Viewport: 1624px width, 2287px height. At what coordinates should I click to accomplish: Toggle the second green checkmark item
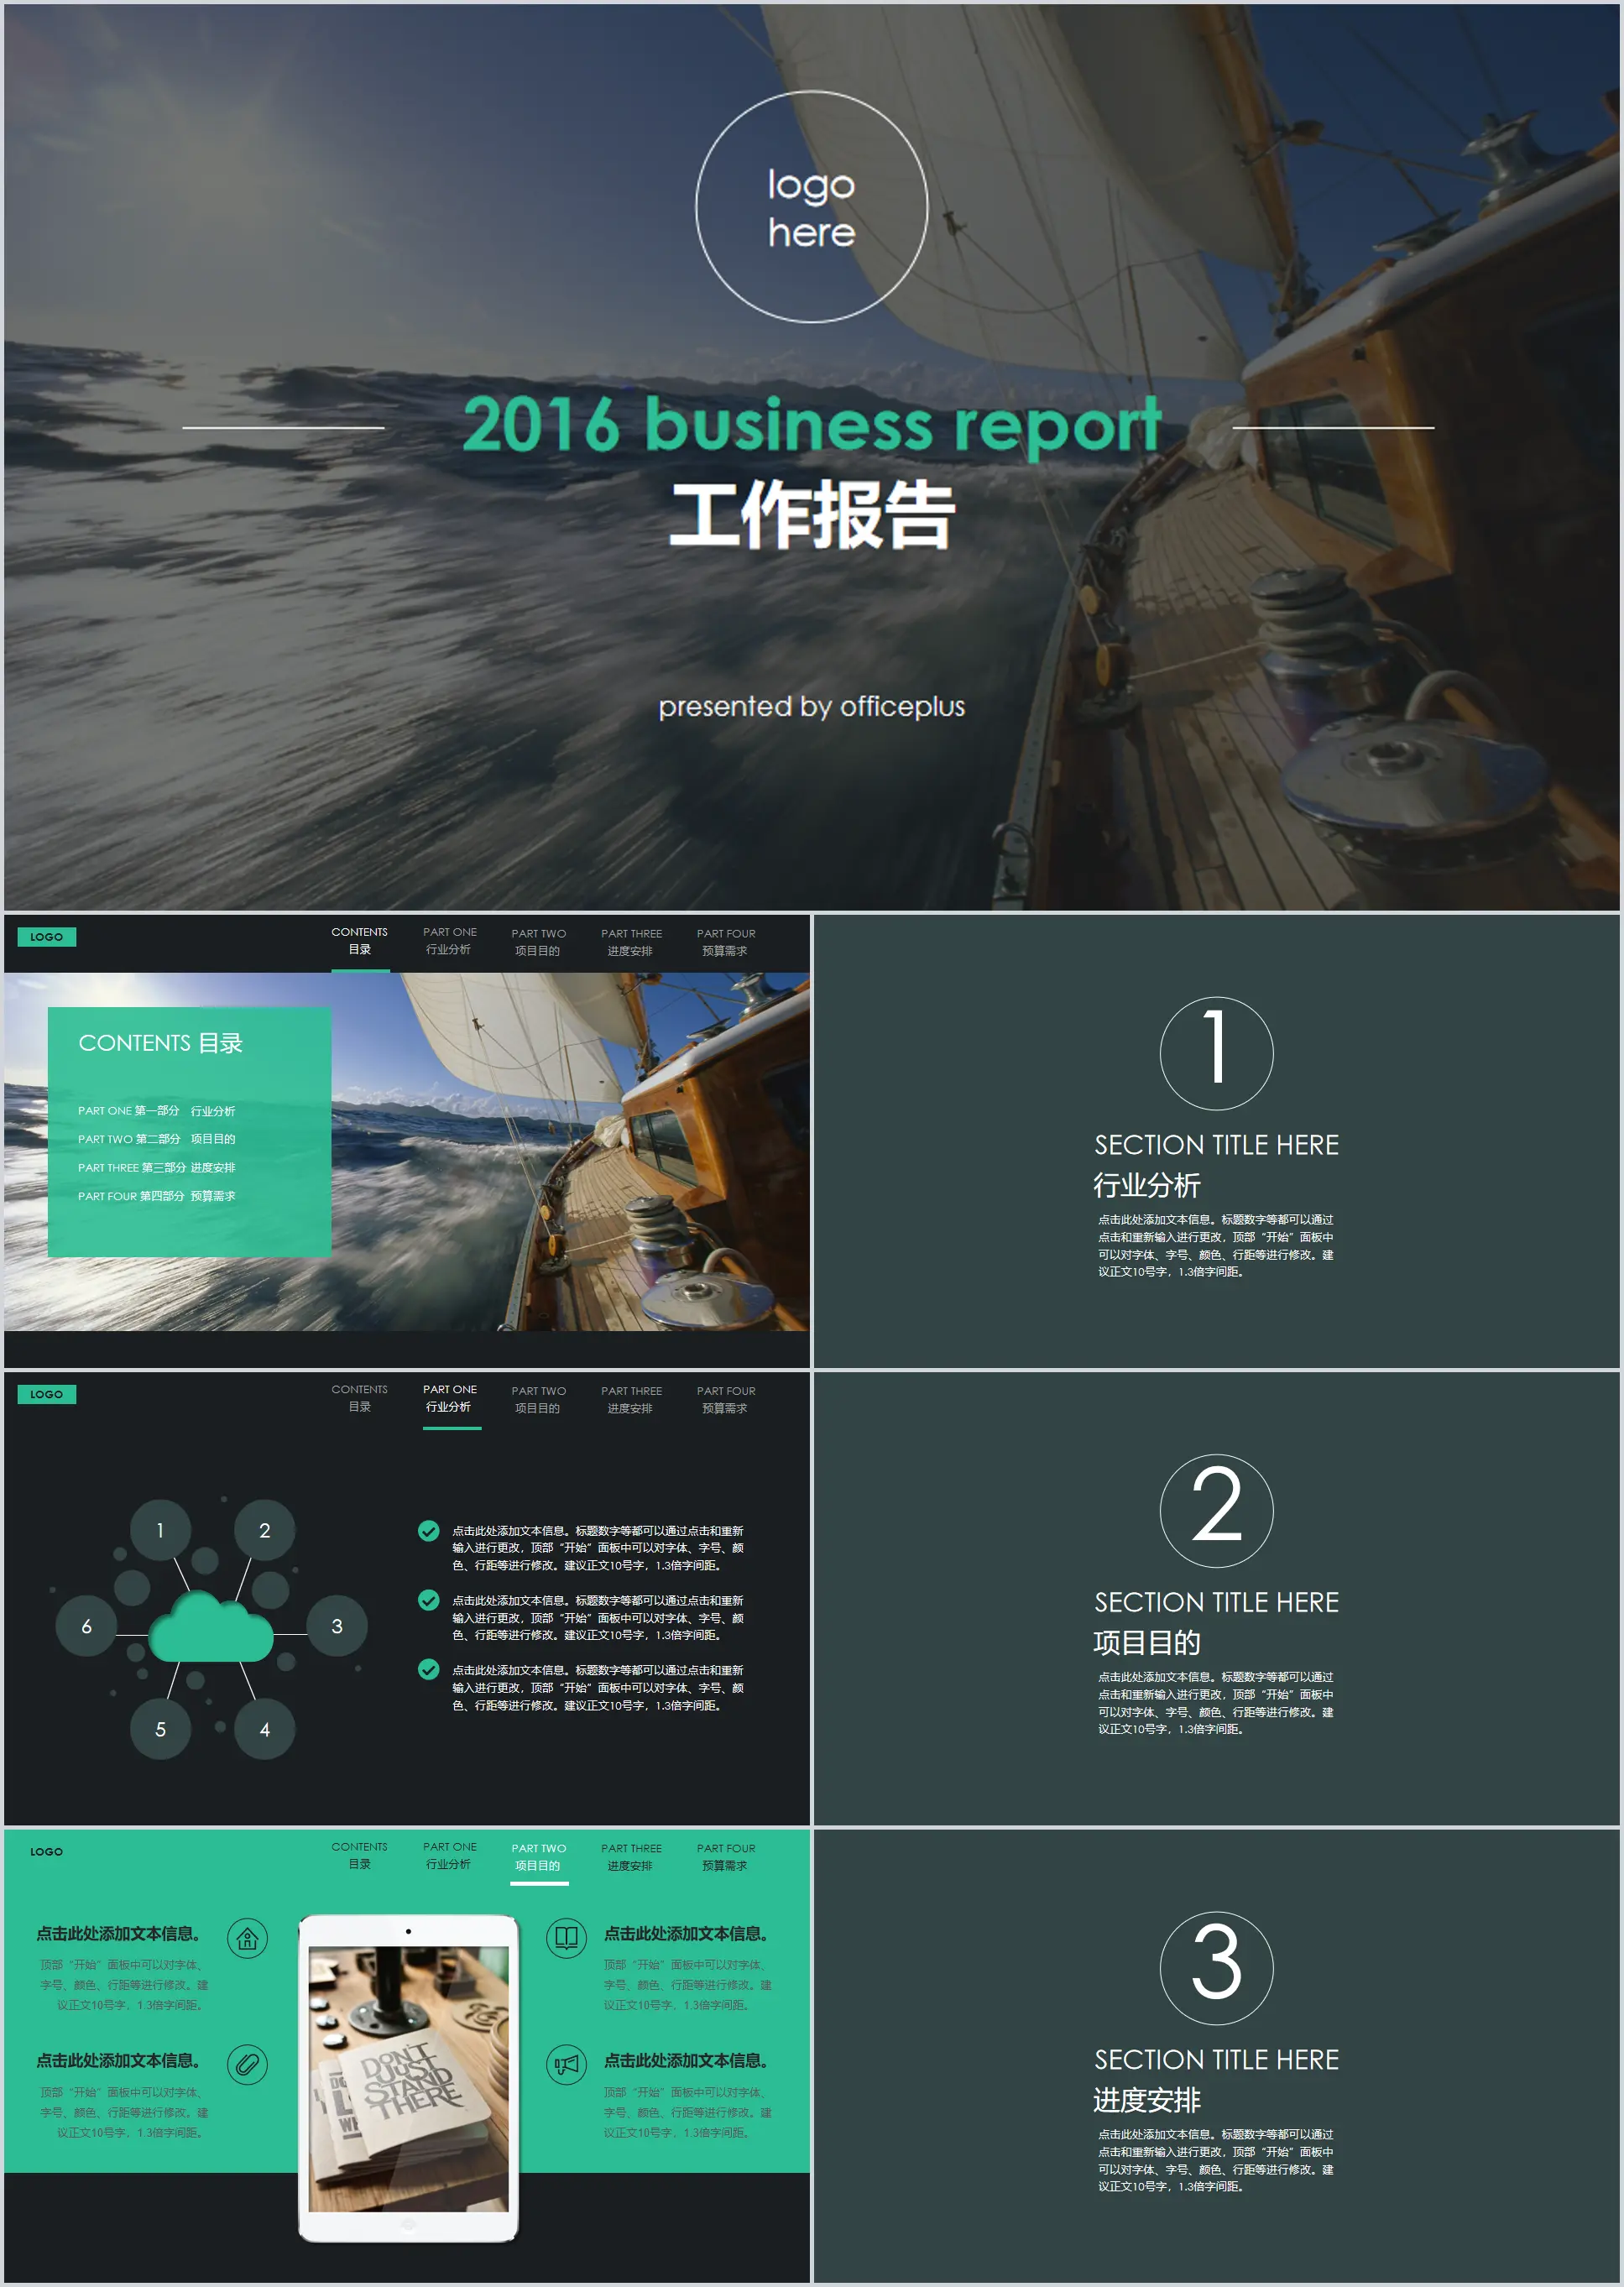[429, 1596]
